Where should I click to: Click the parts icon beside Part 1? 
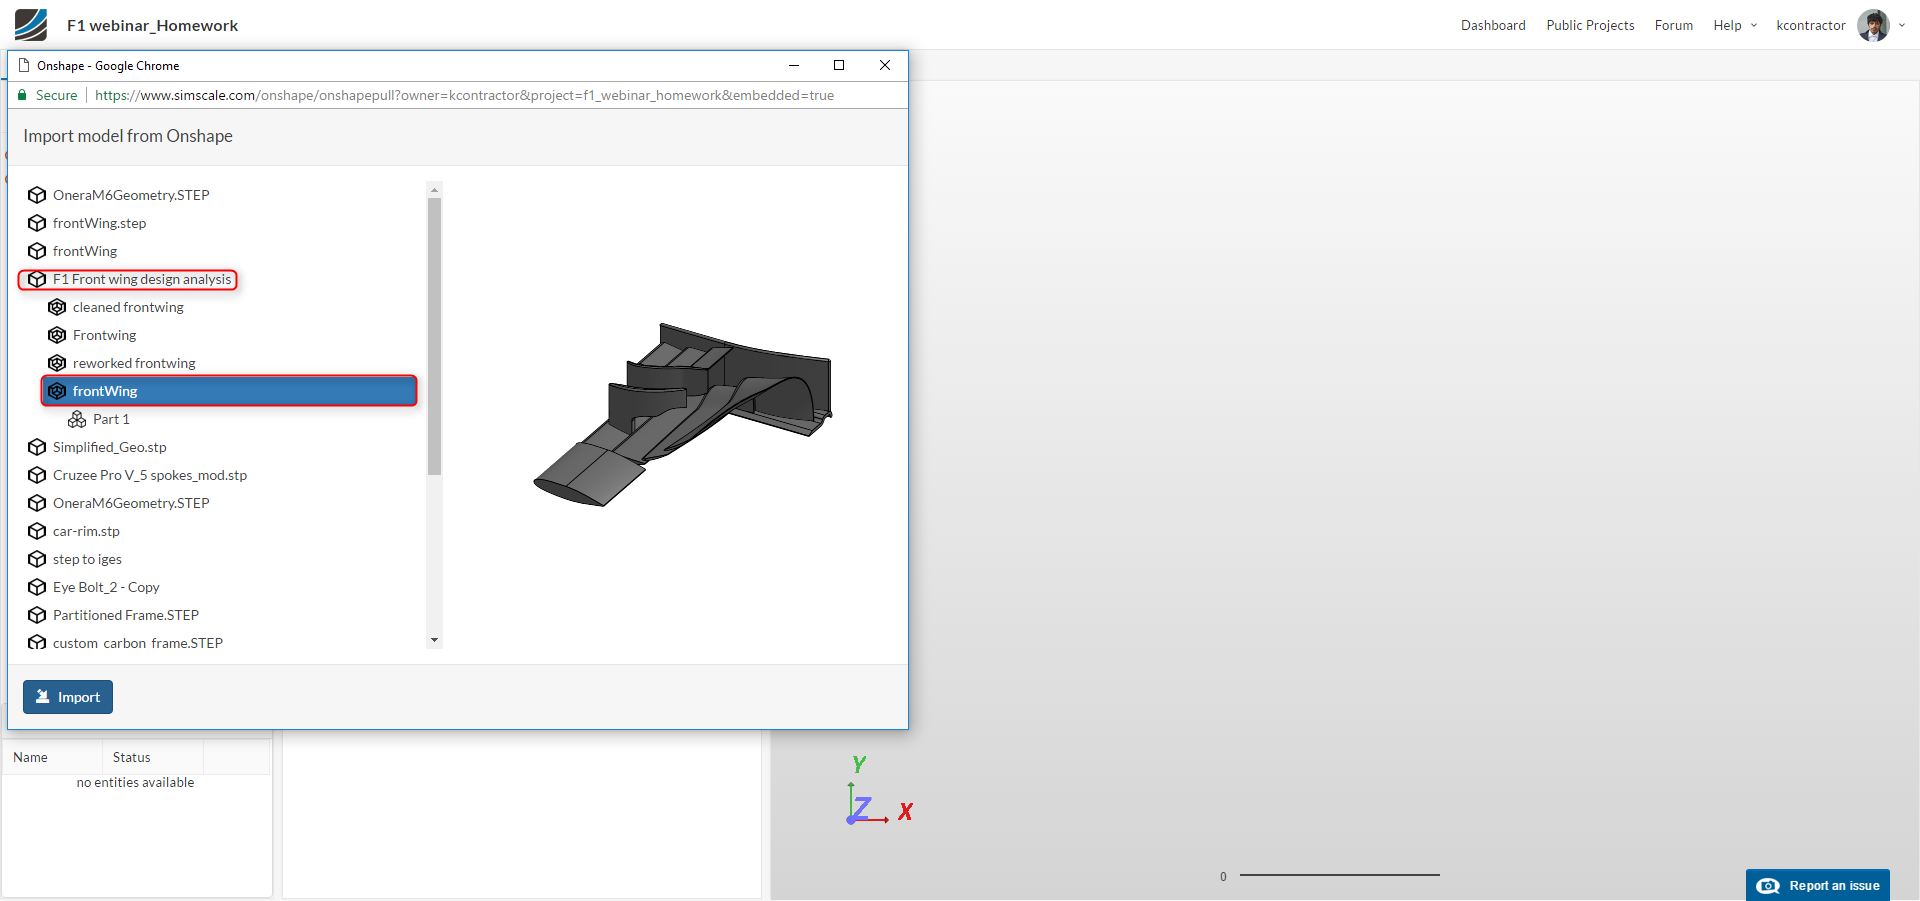[77, 419]
